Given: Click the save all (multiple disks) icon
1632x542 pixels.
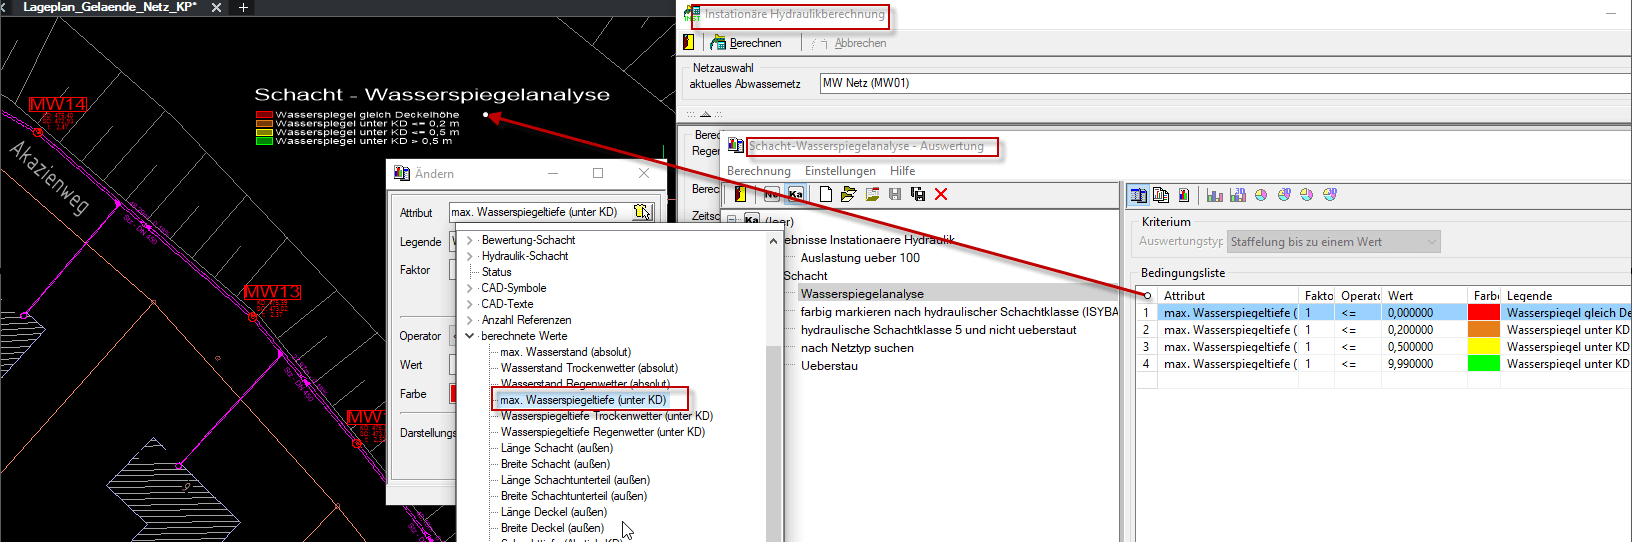Looking at the screenshot, I should click(x=917, y=194).
